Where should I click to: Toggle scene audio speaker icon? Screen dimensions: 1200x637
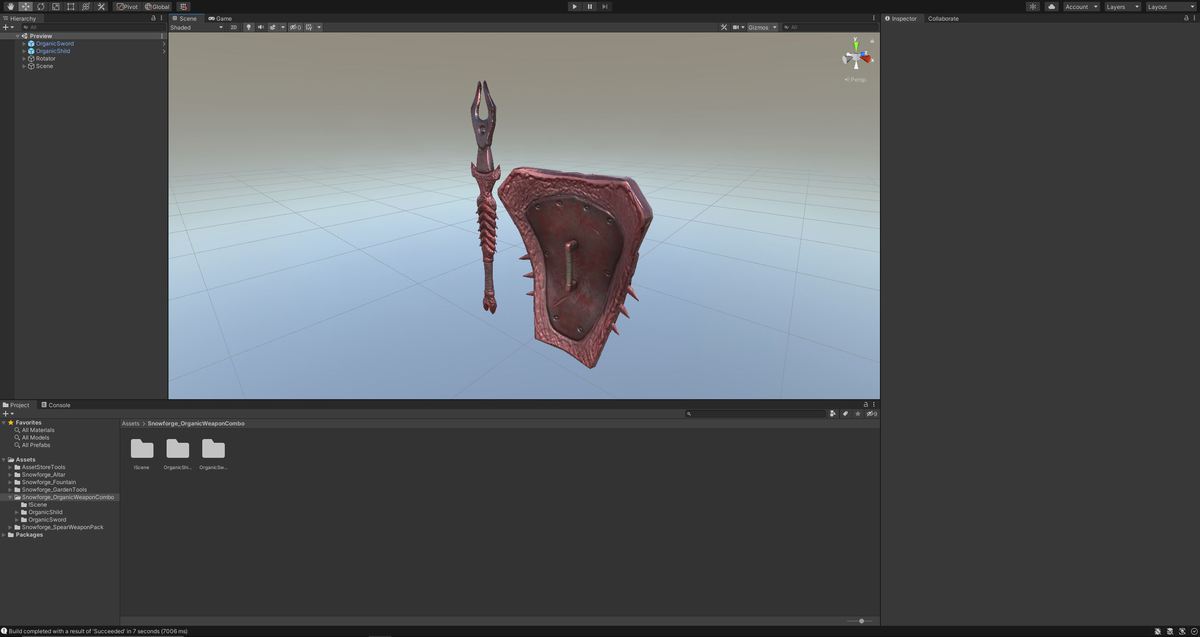click(x=260, y=27)
